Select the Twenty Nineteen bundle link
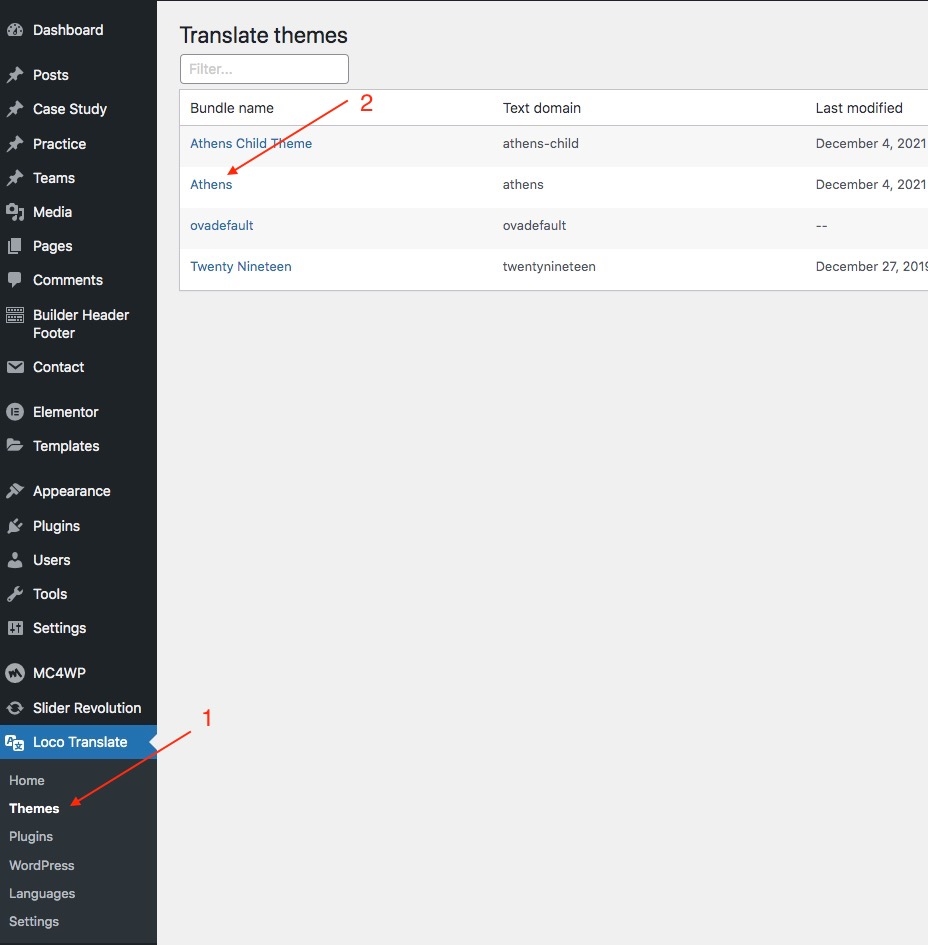This screenshot has height=945, width=928. tap(241, 267)
